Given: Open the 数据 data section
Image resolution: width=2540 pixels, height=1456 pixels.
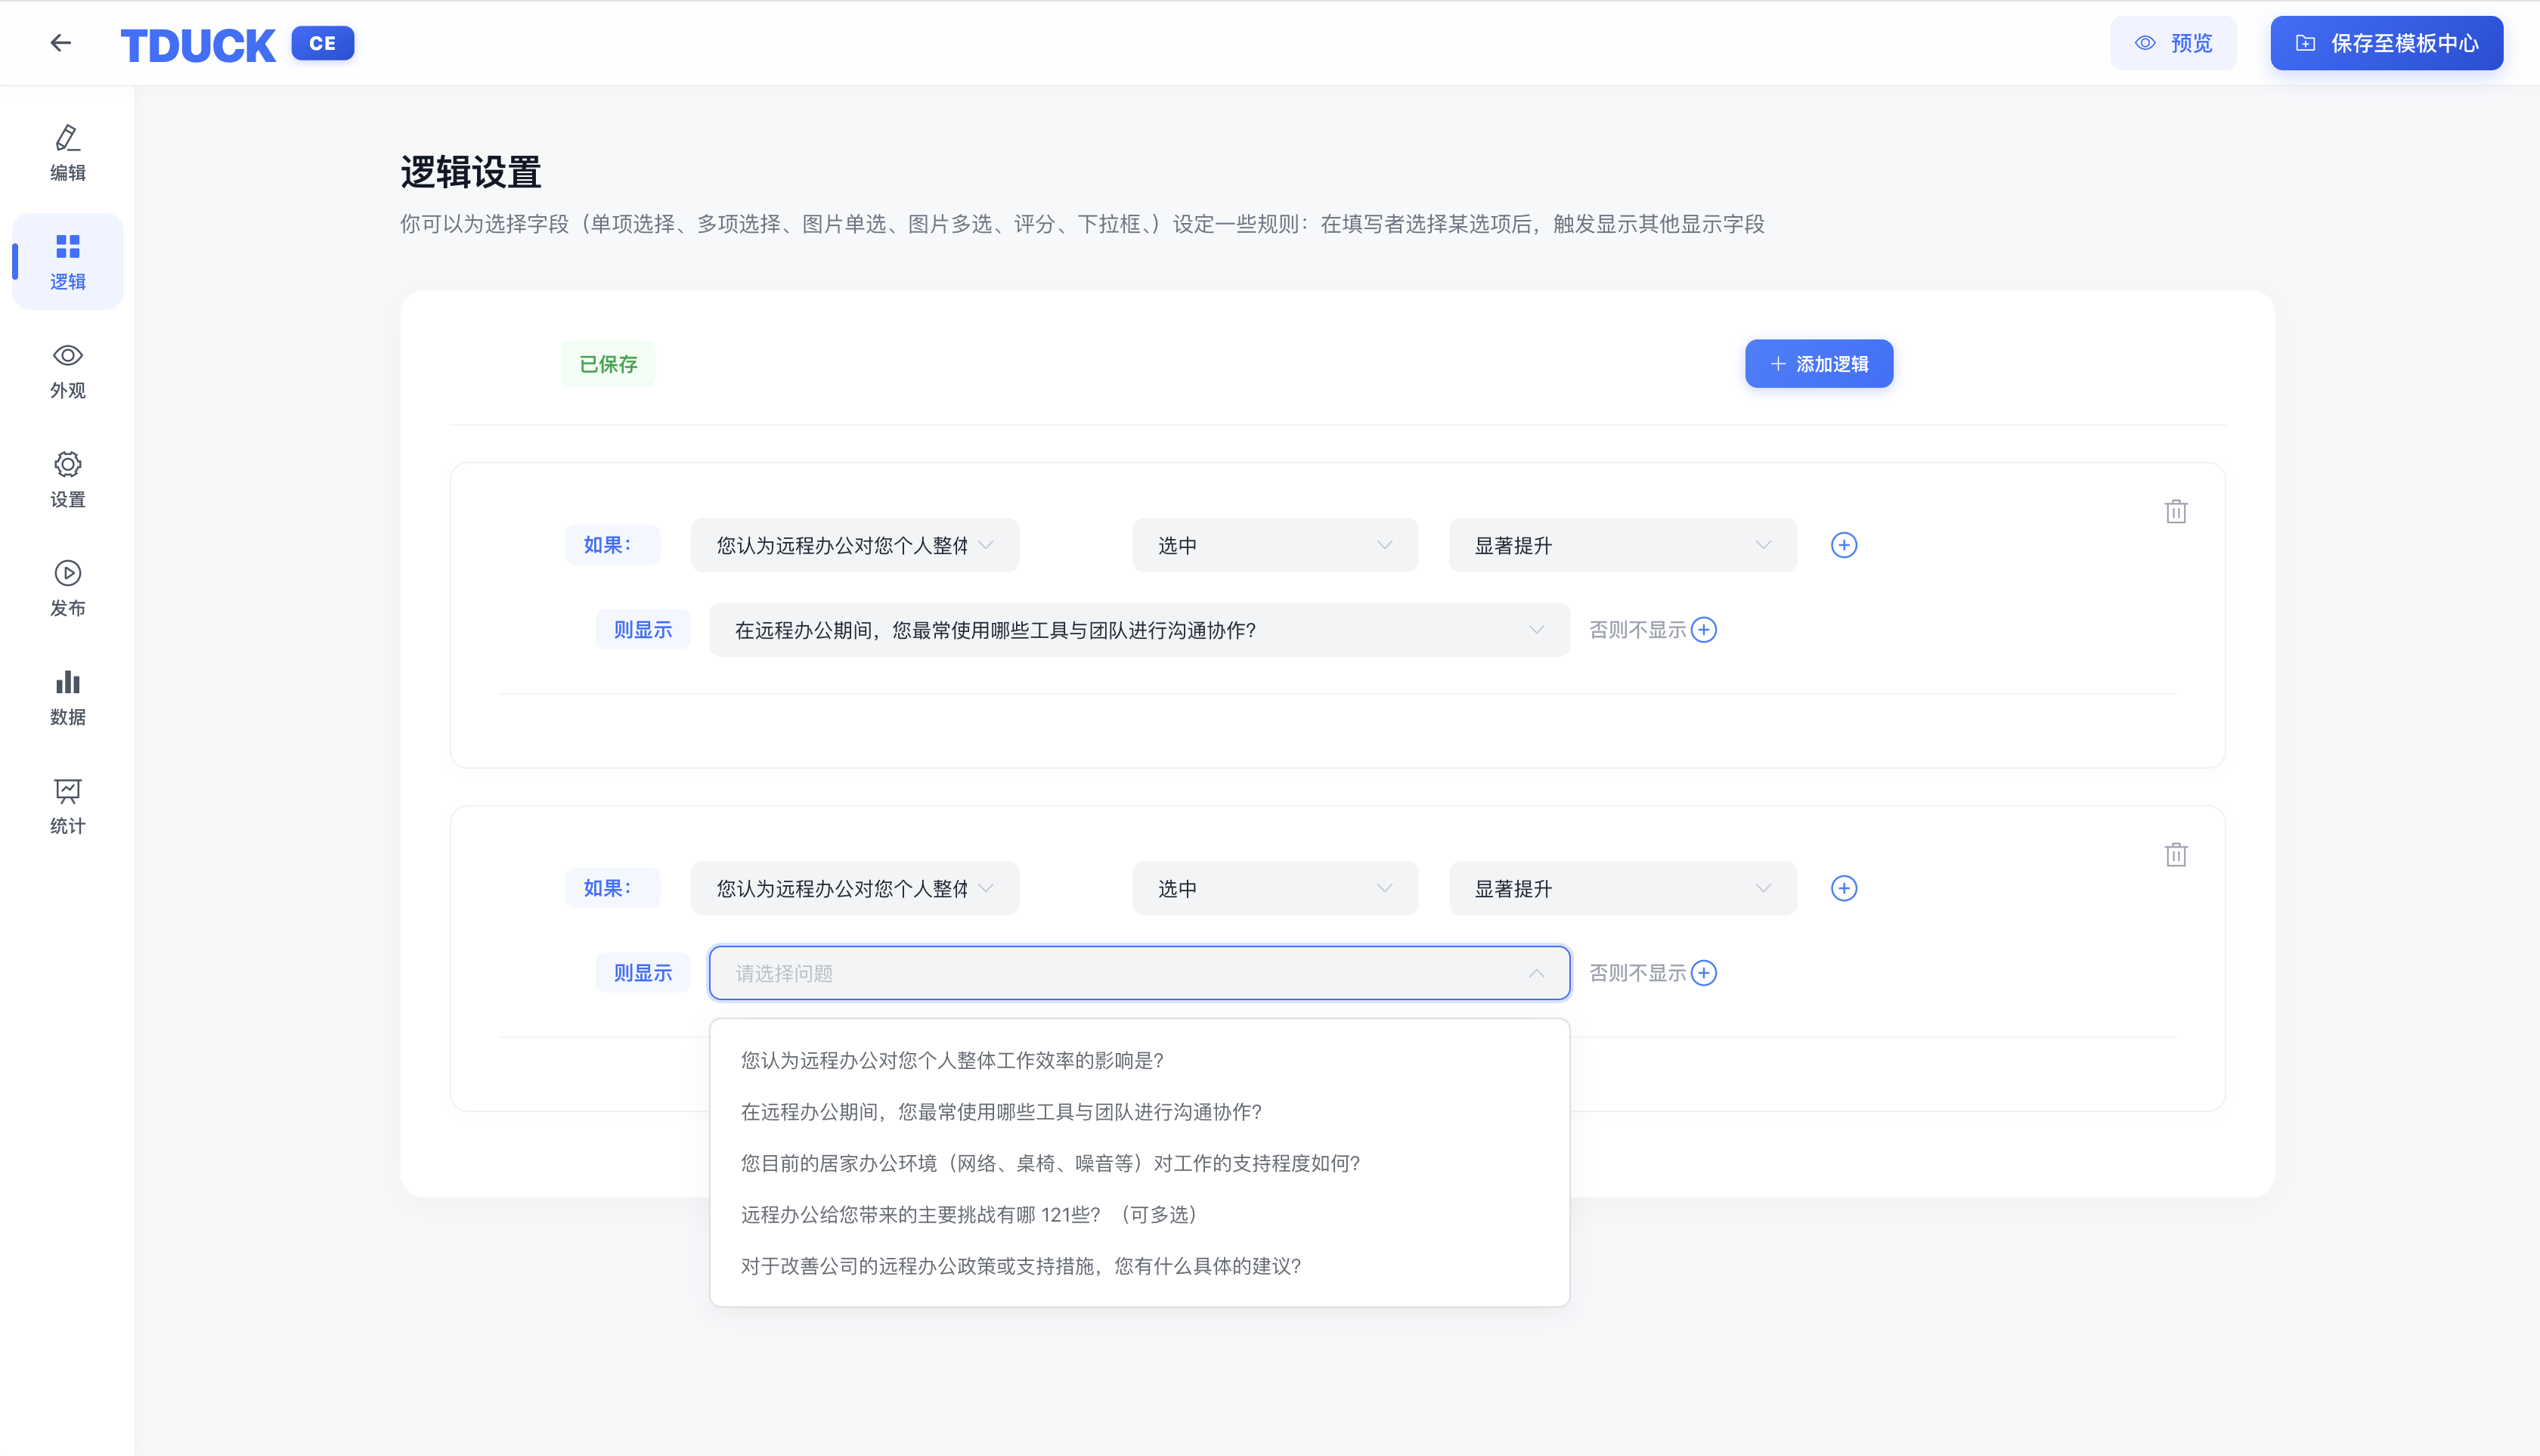Looking at the screenshot, I should (x=68, y=698).
